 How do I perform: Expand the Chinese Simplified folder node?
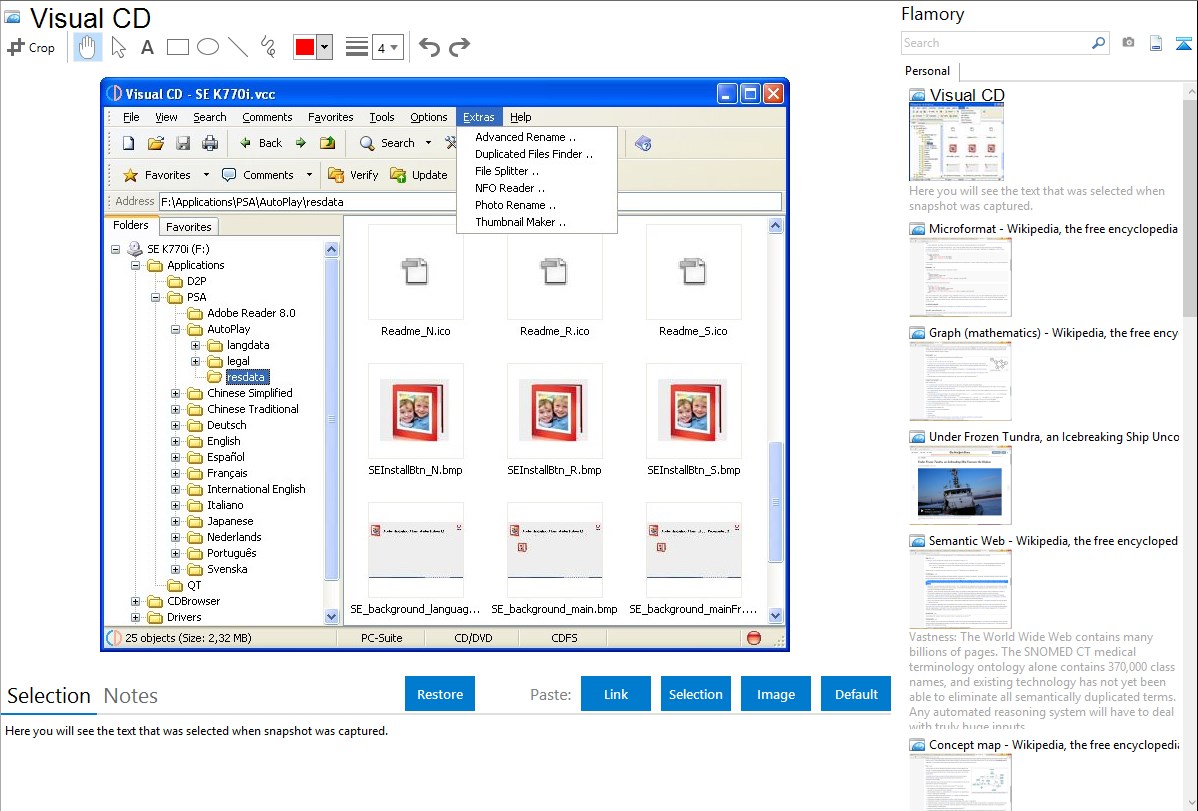(175, 394)
